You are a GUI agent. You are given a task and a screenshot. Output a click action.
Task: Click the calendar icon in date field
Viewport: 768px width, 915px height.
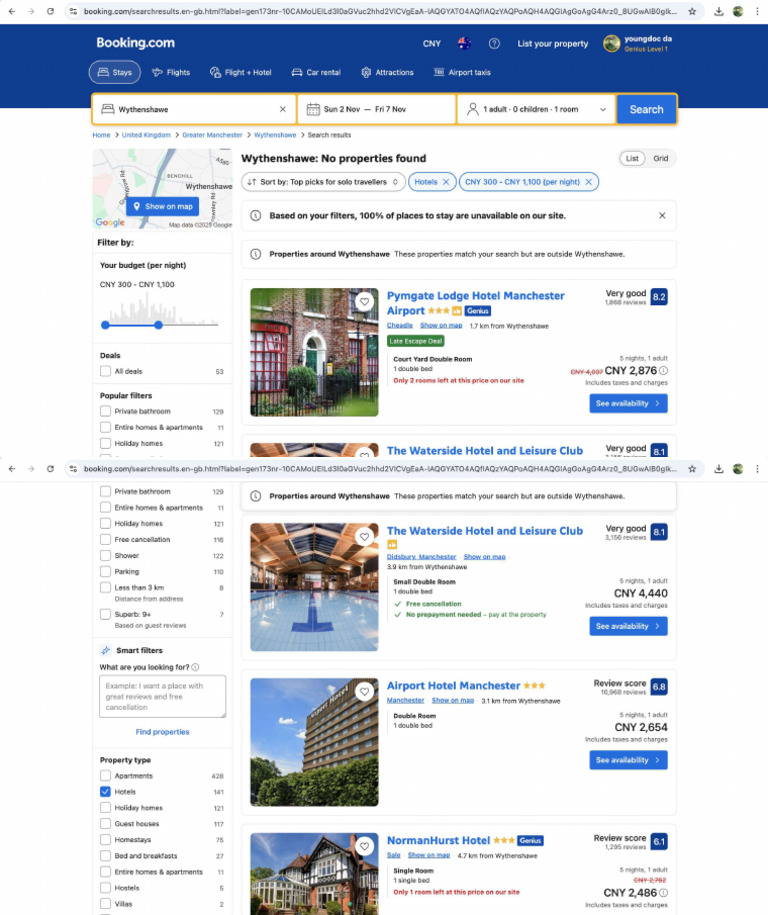click(313, 109)
